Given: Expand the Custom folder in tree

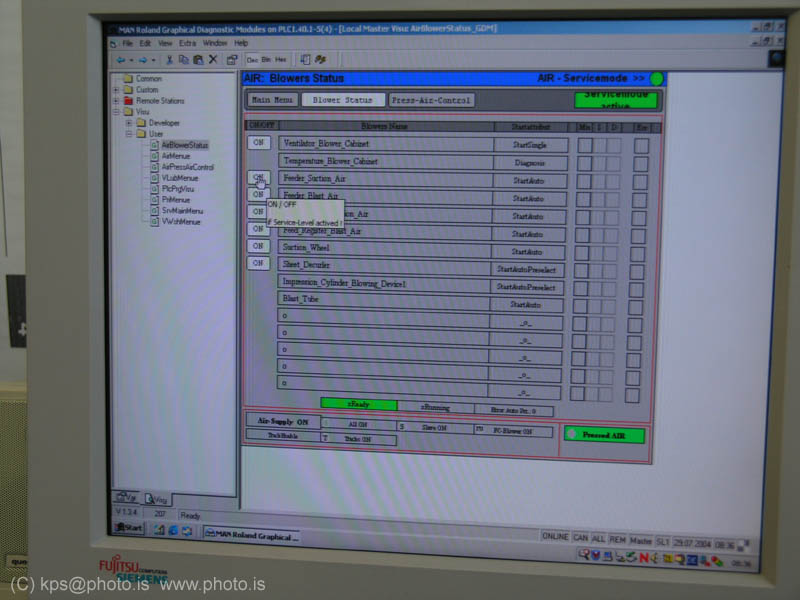Looking at the screenshot, I should (x=117, y=90).
